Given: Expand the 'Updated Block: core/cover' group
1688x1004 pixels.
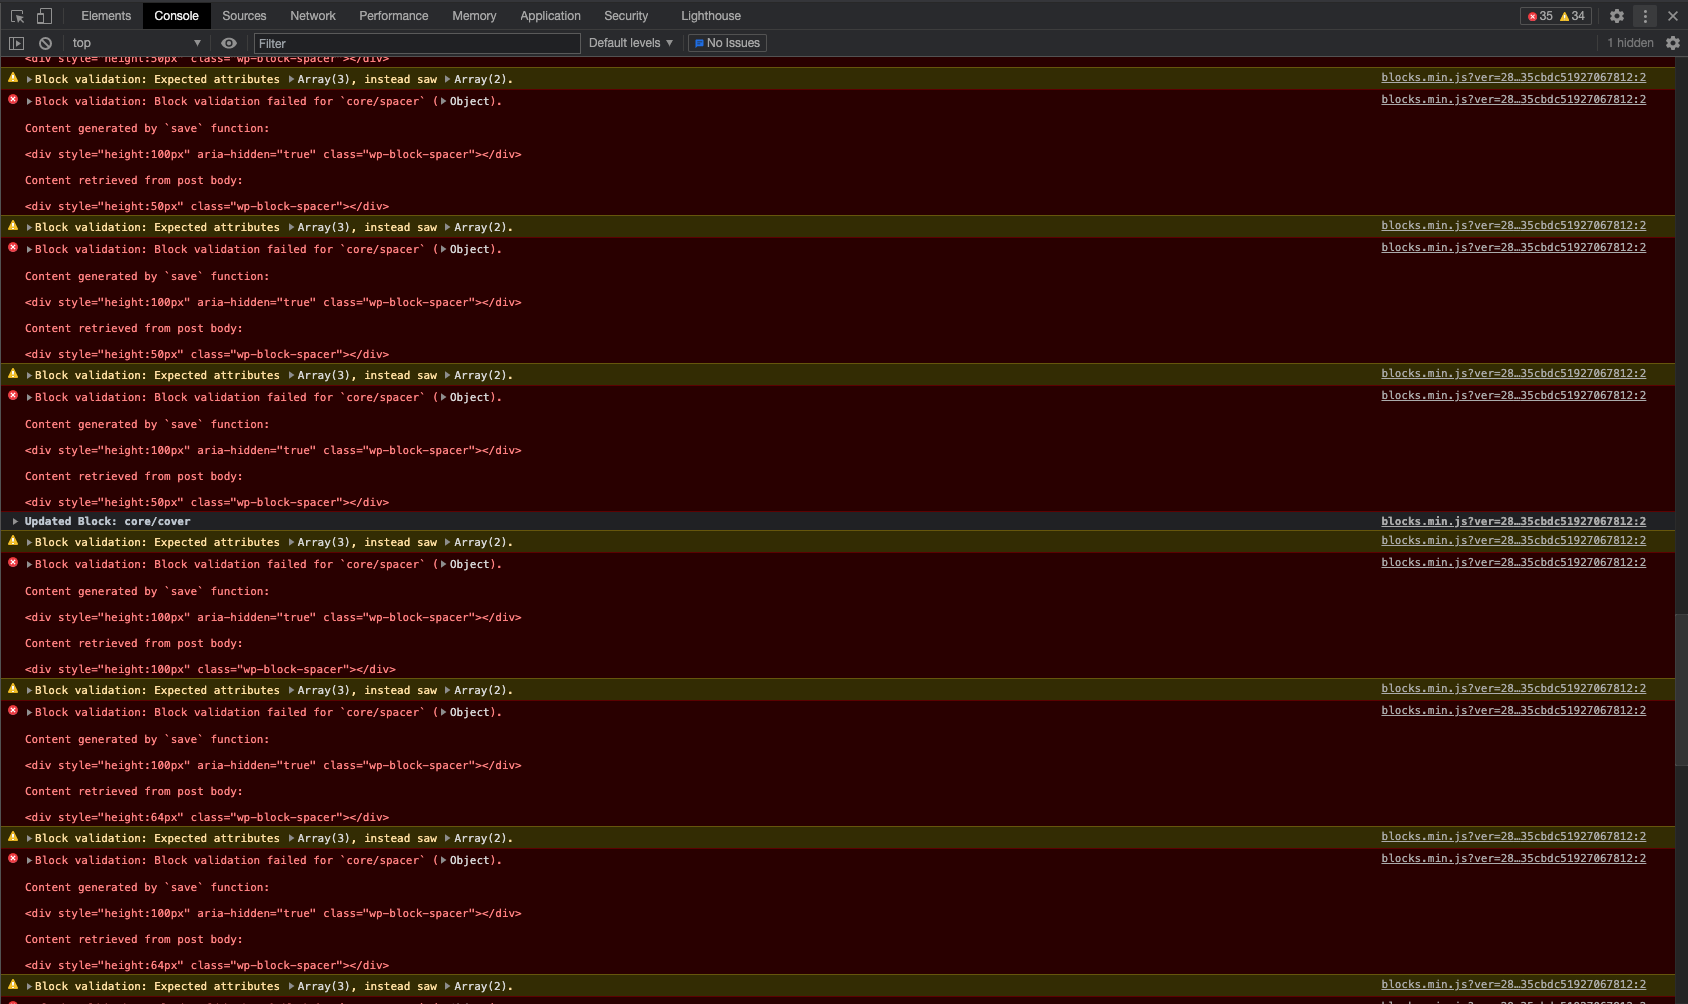Looking at the screenshot, I should point(15,521).
